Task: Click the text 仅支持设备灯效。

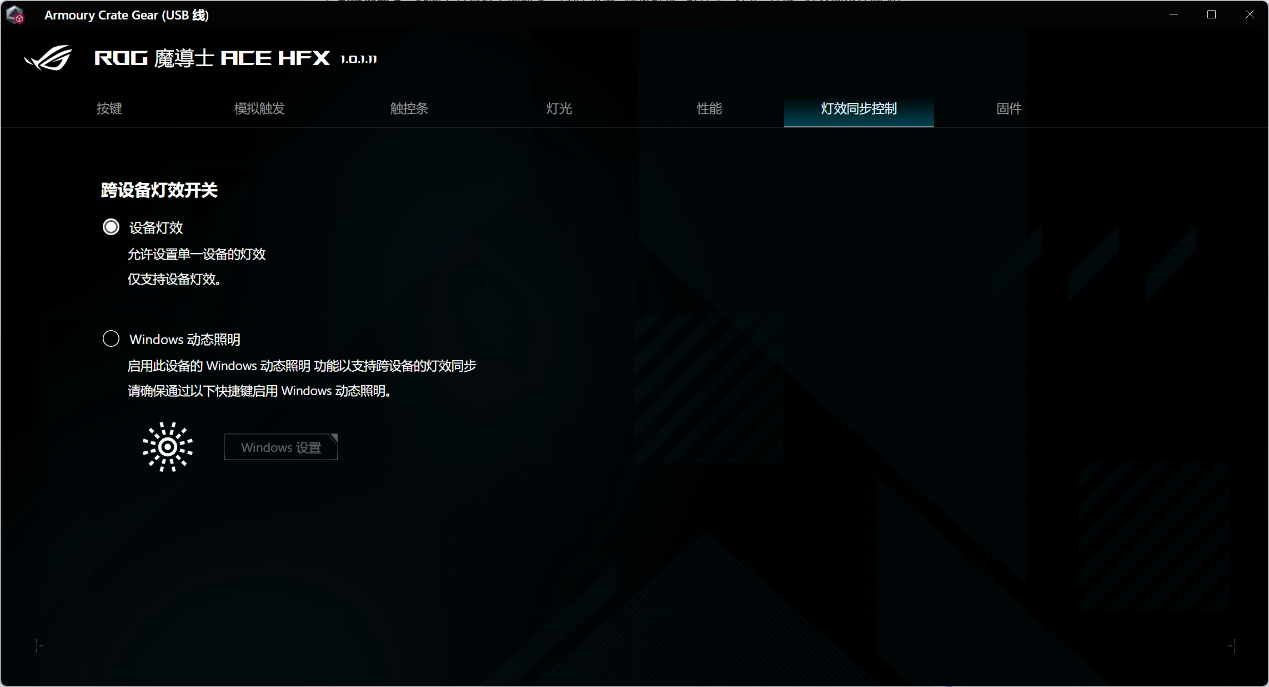Action: (174, 279)
